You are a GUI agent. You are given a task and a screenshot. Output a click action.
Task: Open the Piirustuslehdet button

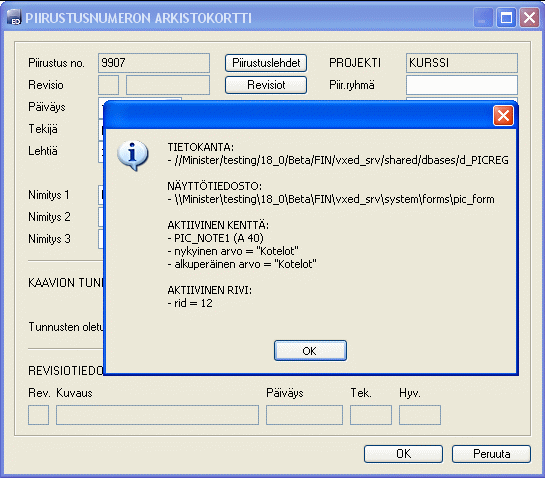click(x=266, y=63)
